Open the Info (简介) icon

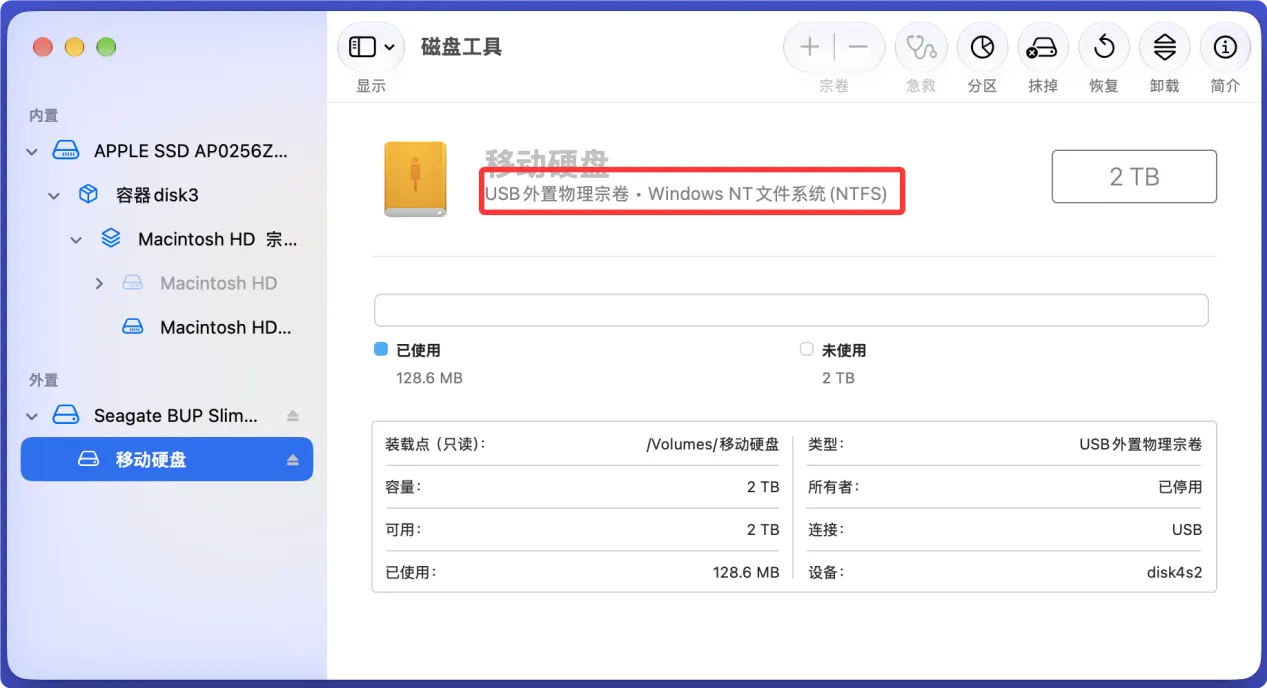point(1225,47)
